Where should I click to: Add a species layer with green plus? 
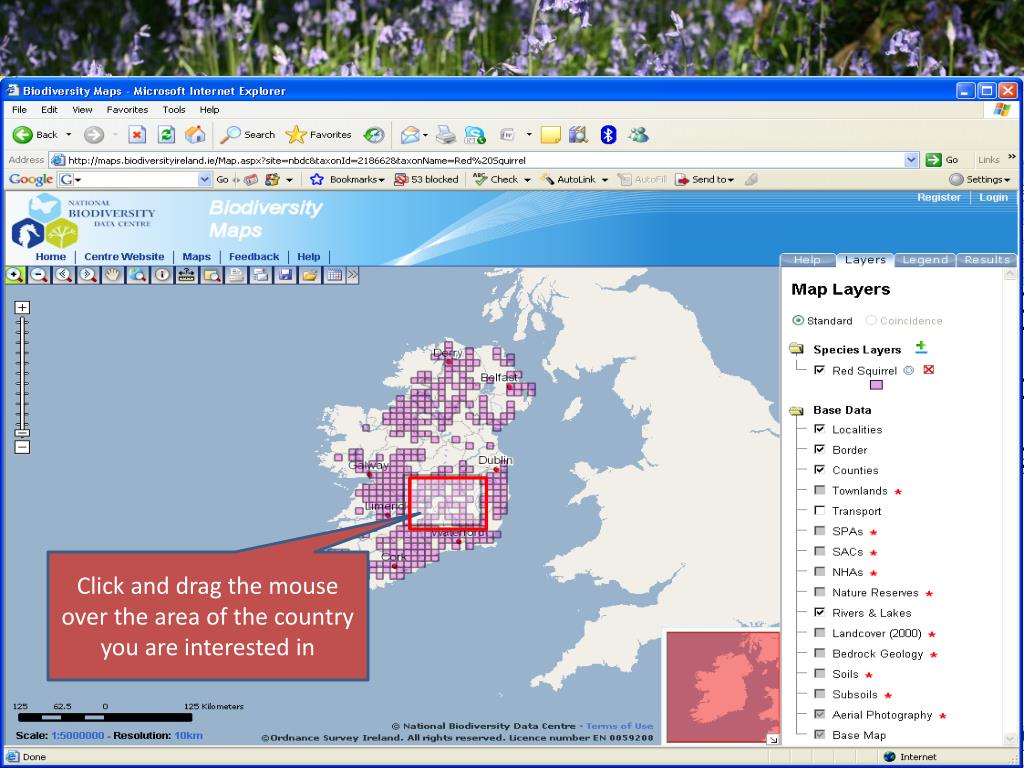pyautogui.click(x=921, y=347)
